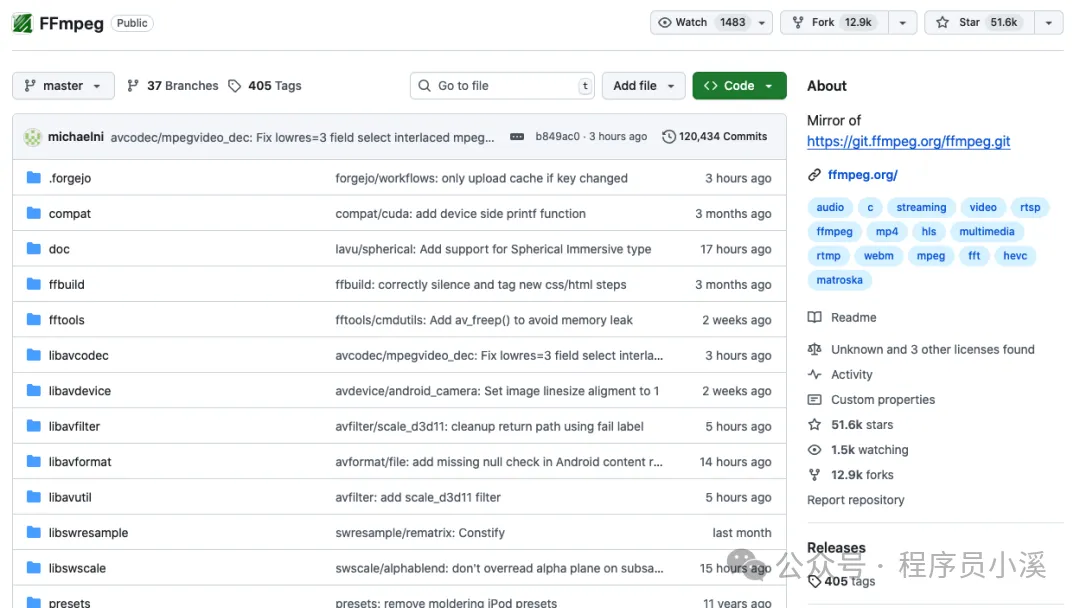Select the rtsp topic tag

1030,207
